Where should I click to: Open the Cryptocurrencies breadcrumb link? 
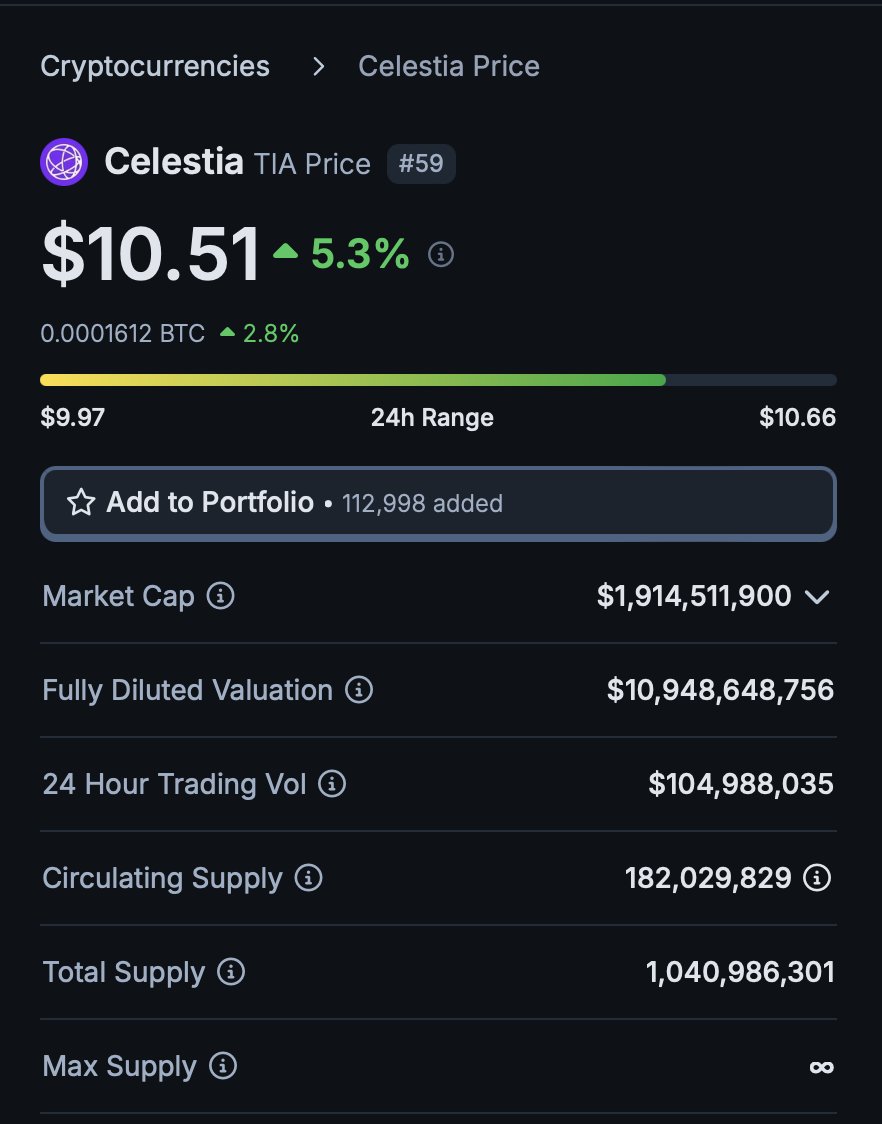point(155,66)
